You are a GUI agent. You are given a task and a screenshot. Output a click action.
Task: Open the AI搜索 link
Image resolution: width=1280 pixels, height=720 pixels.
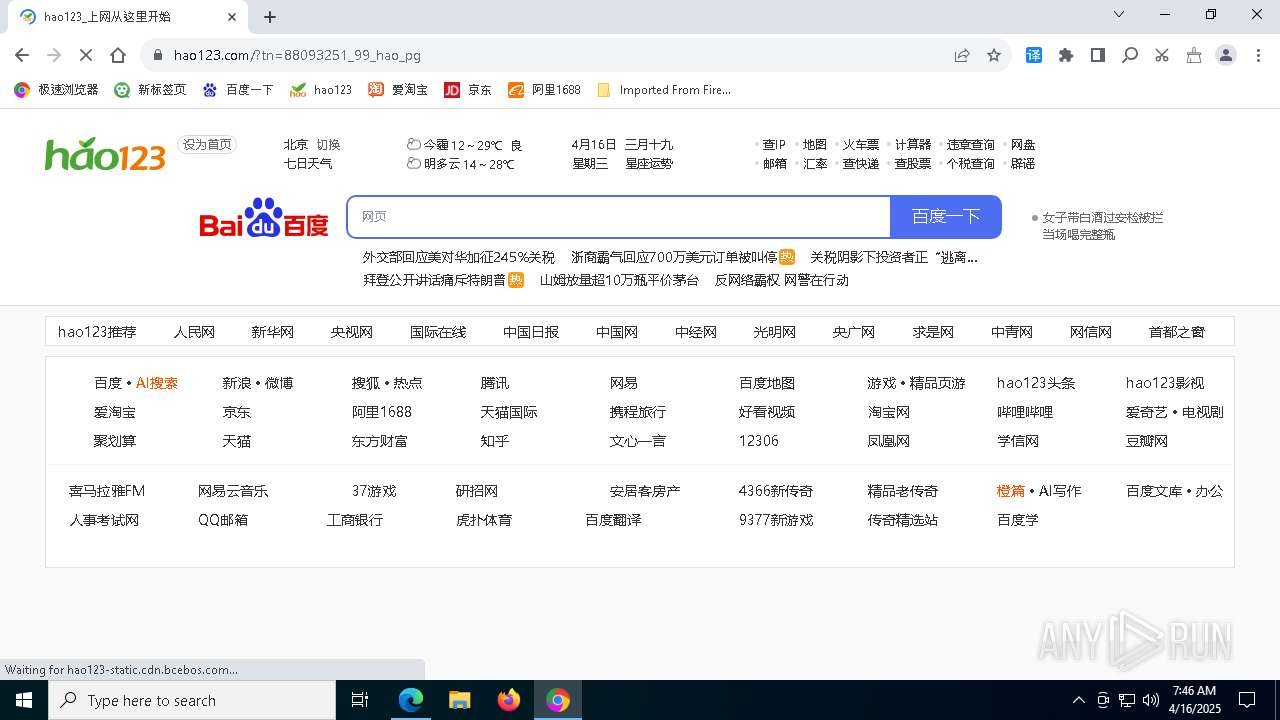157,383
